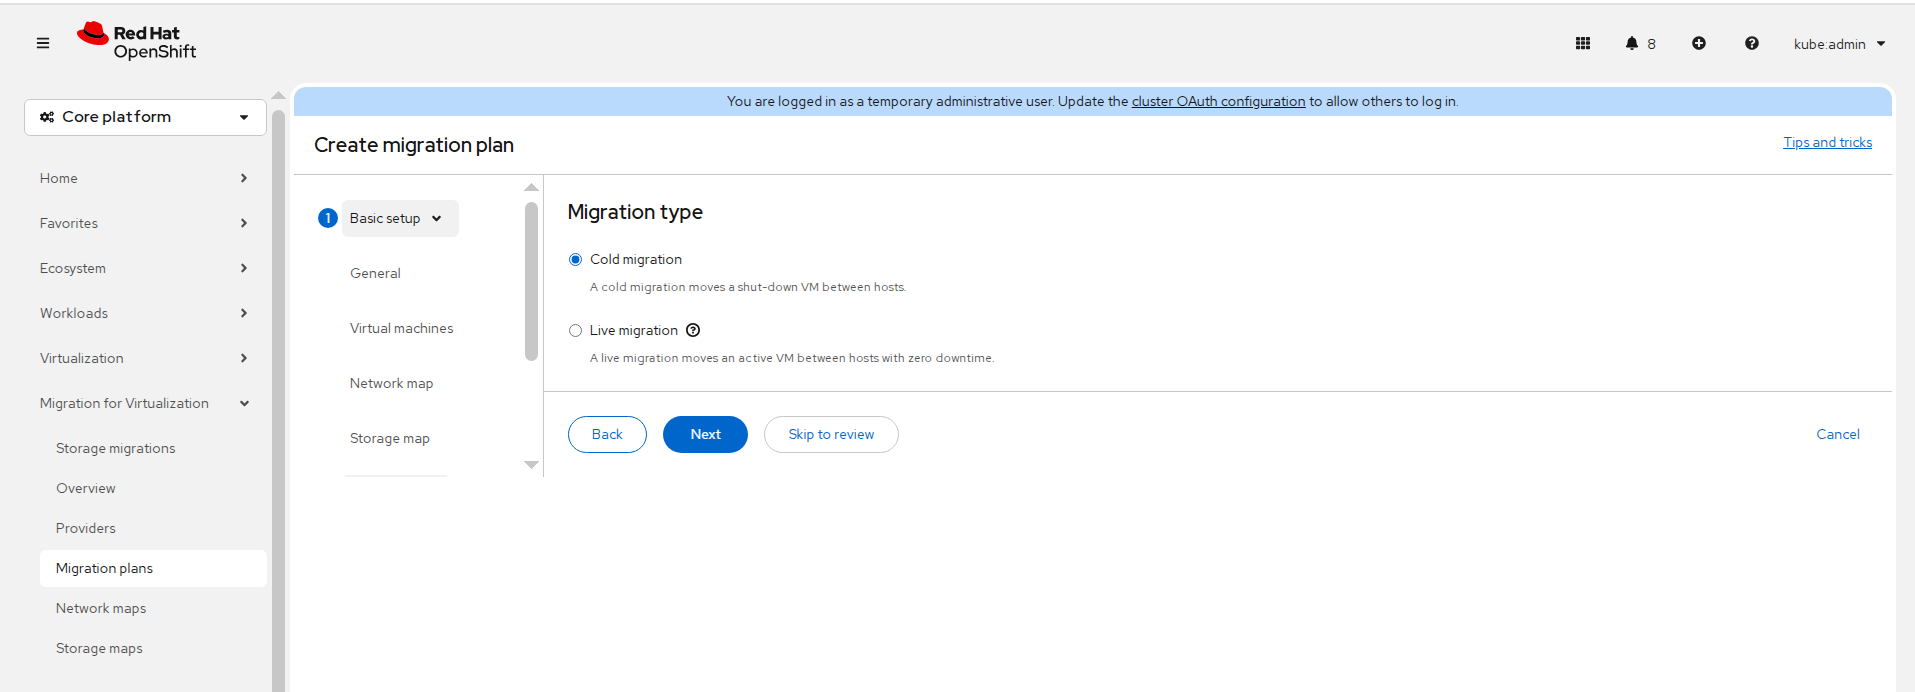The width and height of the screenshot is (1915, 692).
Task: Click the step 1 number badge
Action: coord(327,218)
